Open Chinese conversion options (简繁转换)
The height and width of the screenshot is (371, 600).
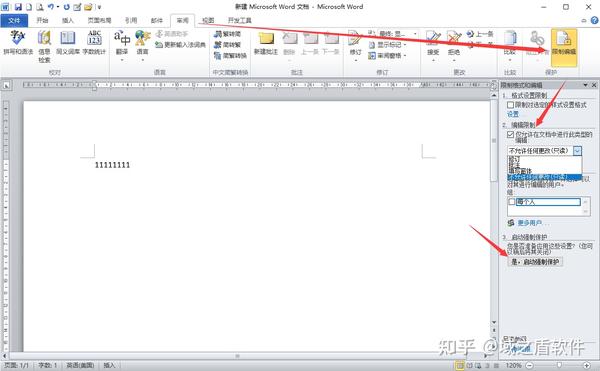pyautogui.click(x=230, y=55)
